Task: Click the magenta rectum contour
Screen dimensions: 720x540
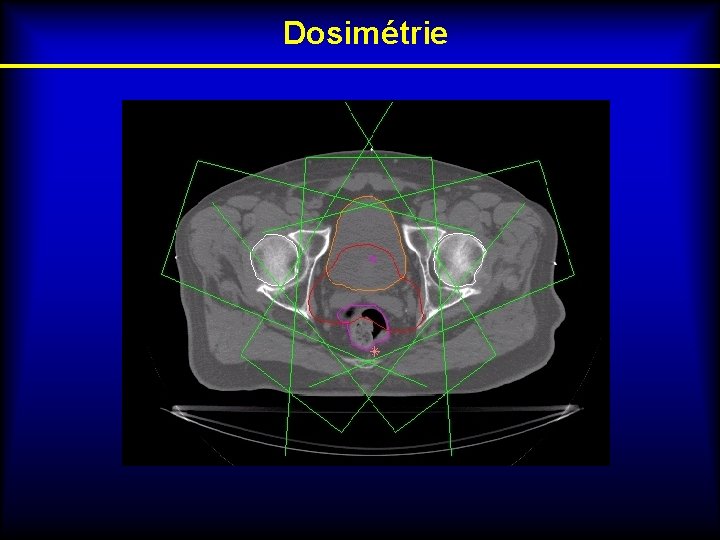Action: (364, 327)
